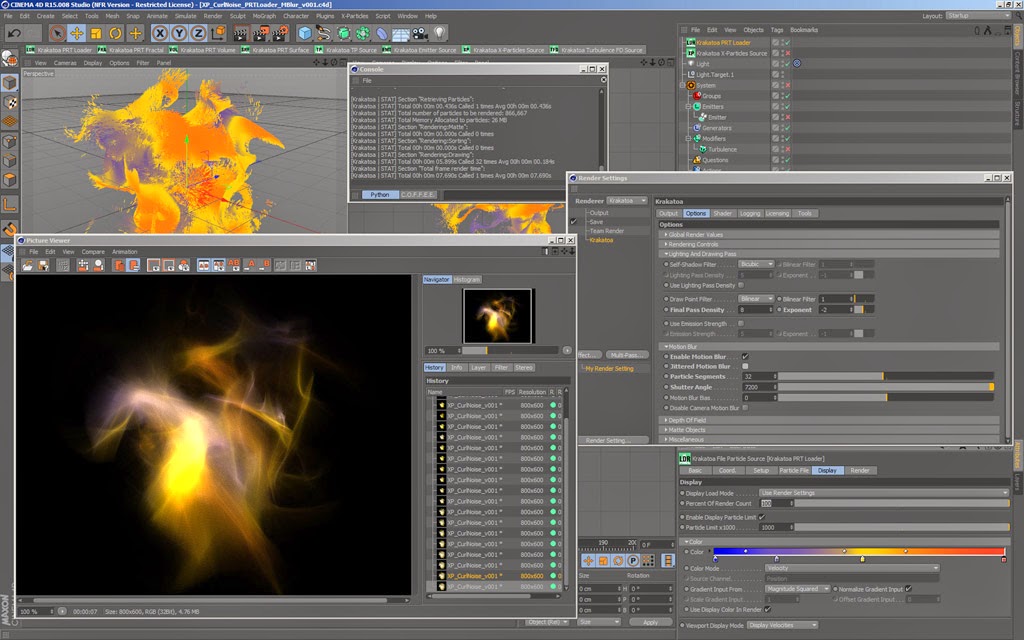This screenshot has width=1024, height=640.
Task: Click the Cube primitive icon
Action: point(305,33)
